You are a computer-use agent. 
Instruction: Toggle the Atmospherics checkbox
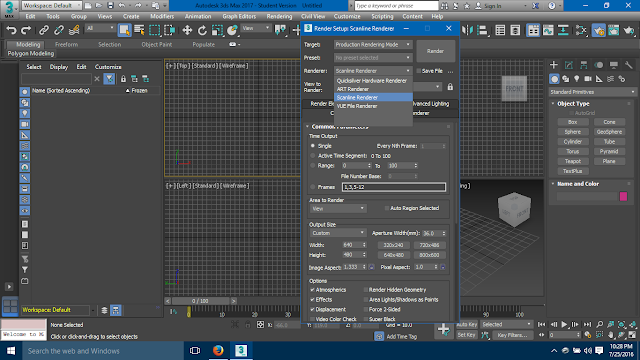click(x=313, y=290)
